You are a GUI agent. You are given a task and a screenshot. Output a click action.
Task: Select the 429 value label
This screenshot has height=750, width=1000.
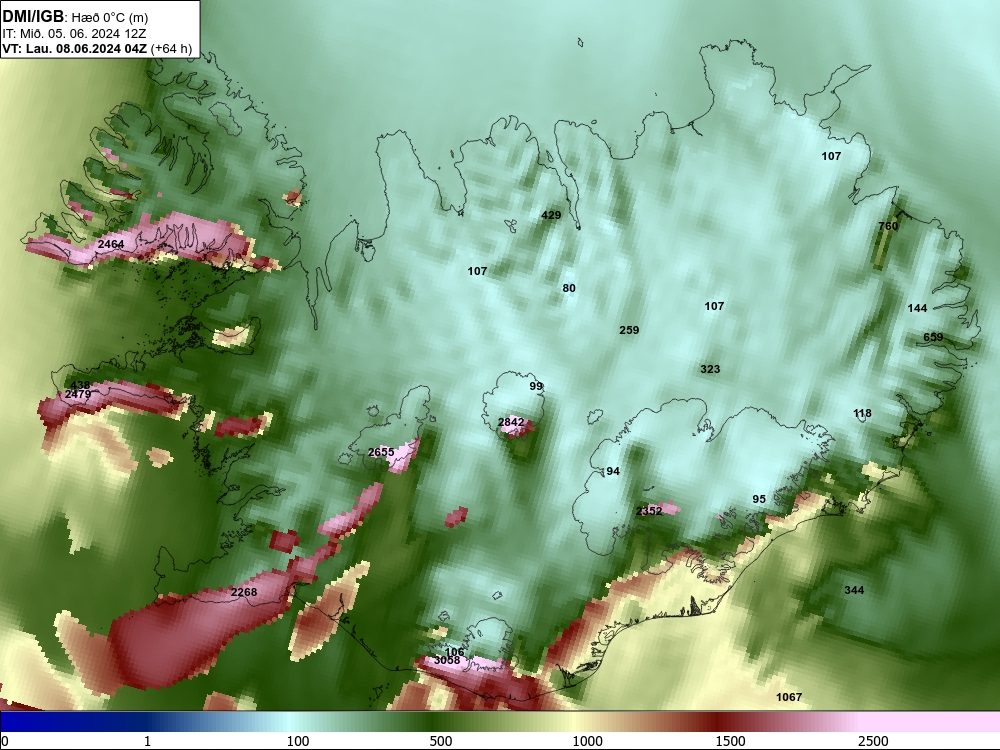[551, 216]
